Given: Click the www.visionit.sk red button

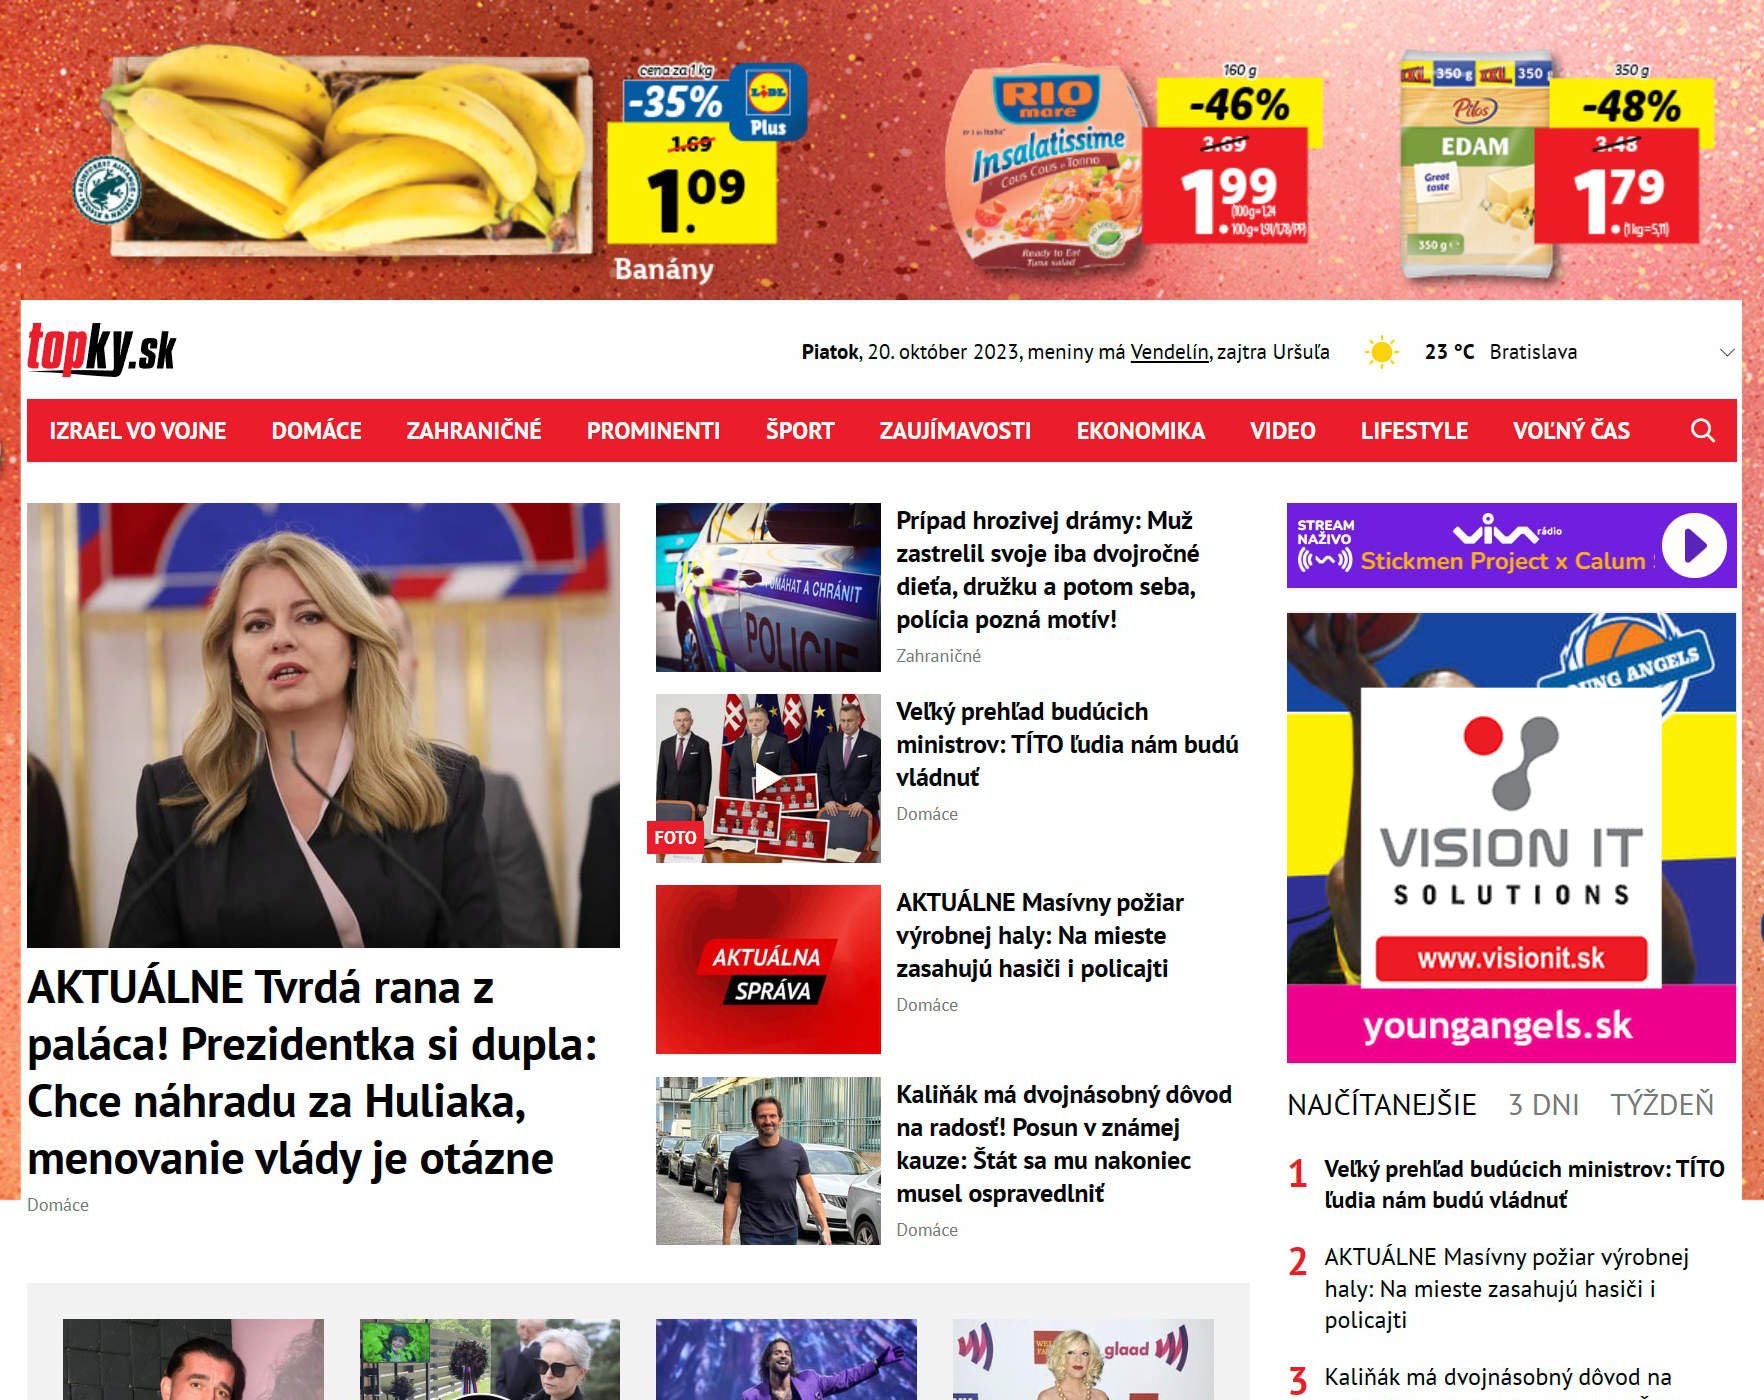Looking at the screenshot, I should pos(1511,959).
